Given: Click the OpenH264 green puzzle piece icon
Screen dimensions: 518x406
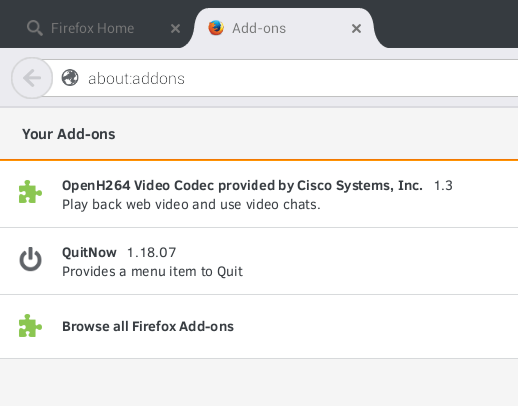Looking at the screenshot, I should pos(30,192).
